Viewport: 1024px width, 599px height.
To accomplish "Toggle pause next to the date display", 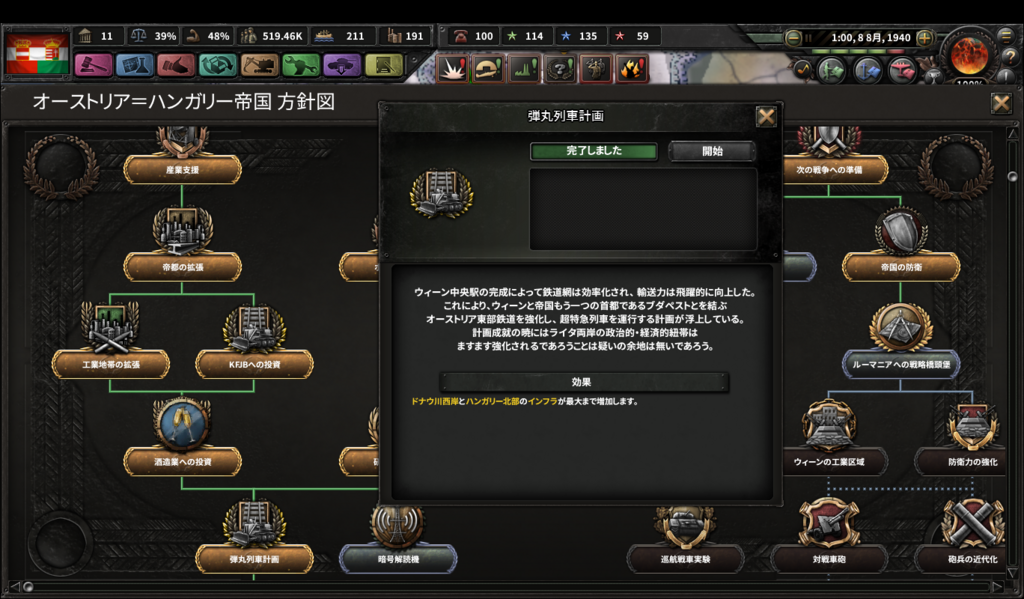I will (808, 38).
